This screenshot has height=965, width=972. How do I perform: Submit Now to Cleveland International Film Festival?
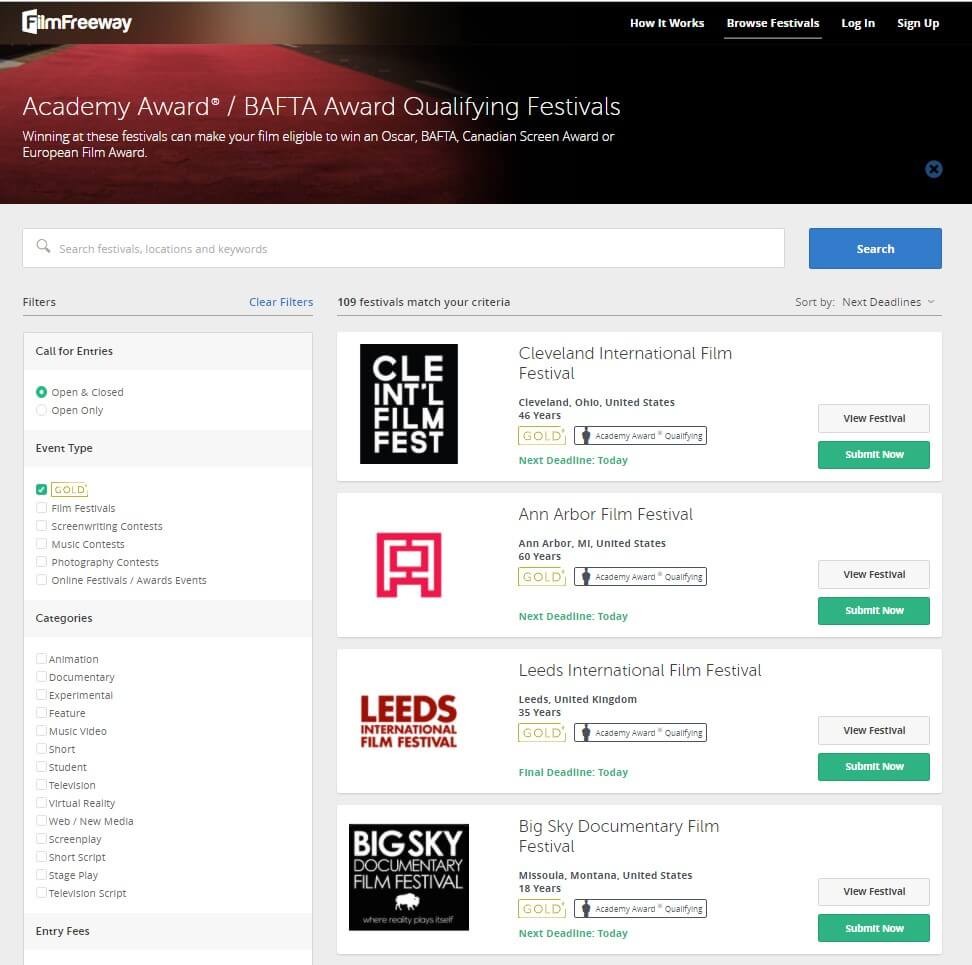(874, 454)
